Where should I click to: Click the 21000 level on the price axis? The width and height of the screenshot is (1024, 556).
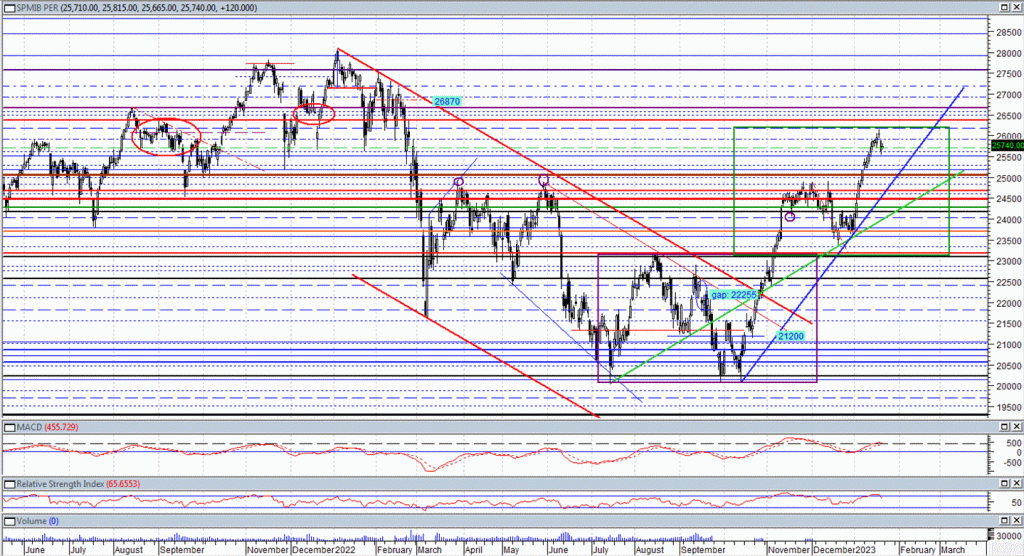tap(1009, 345)
